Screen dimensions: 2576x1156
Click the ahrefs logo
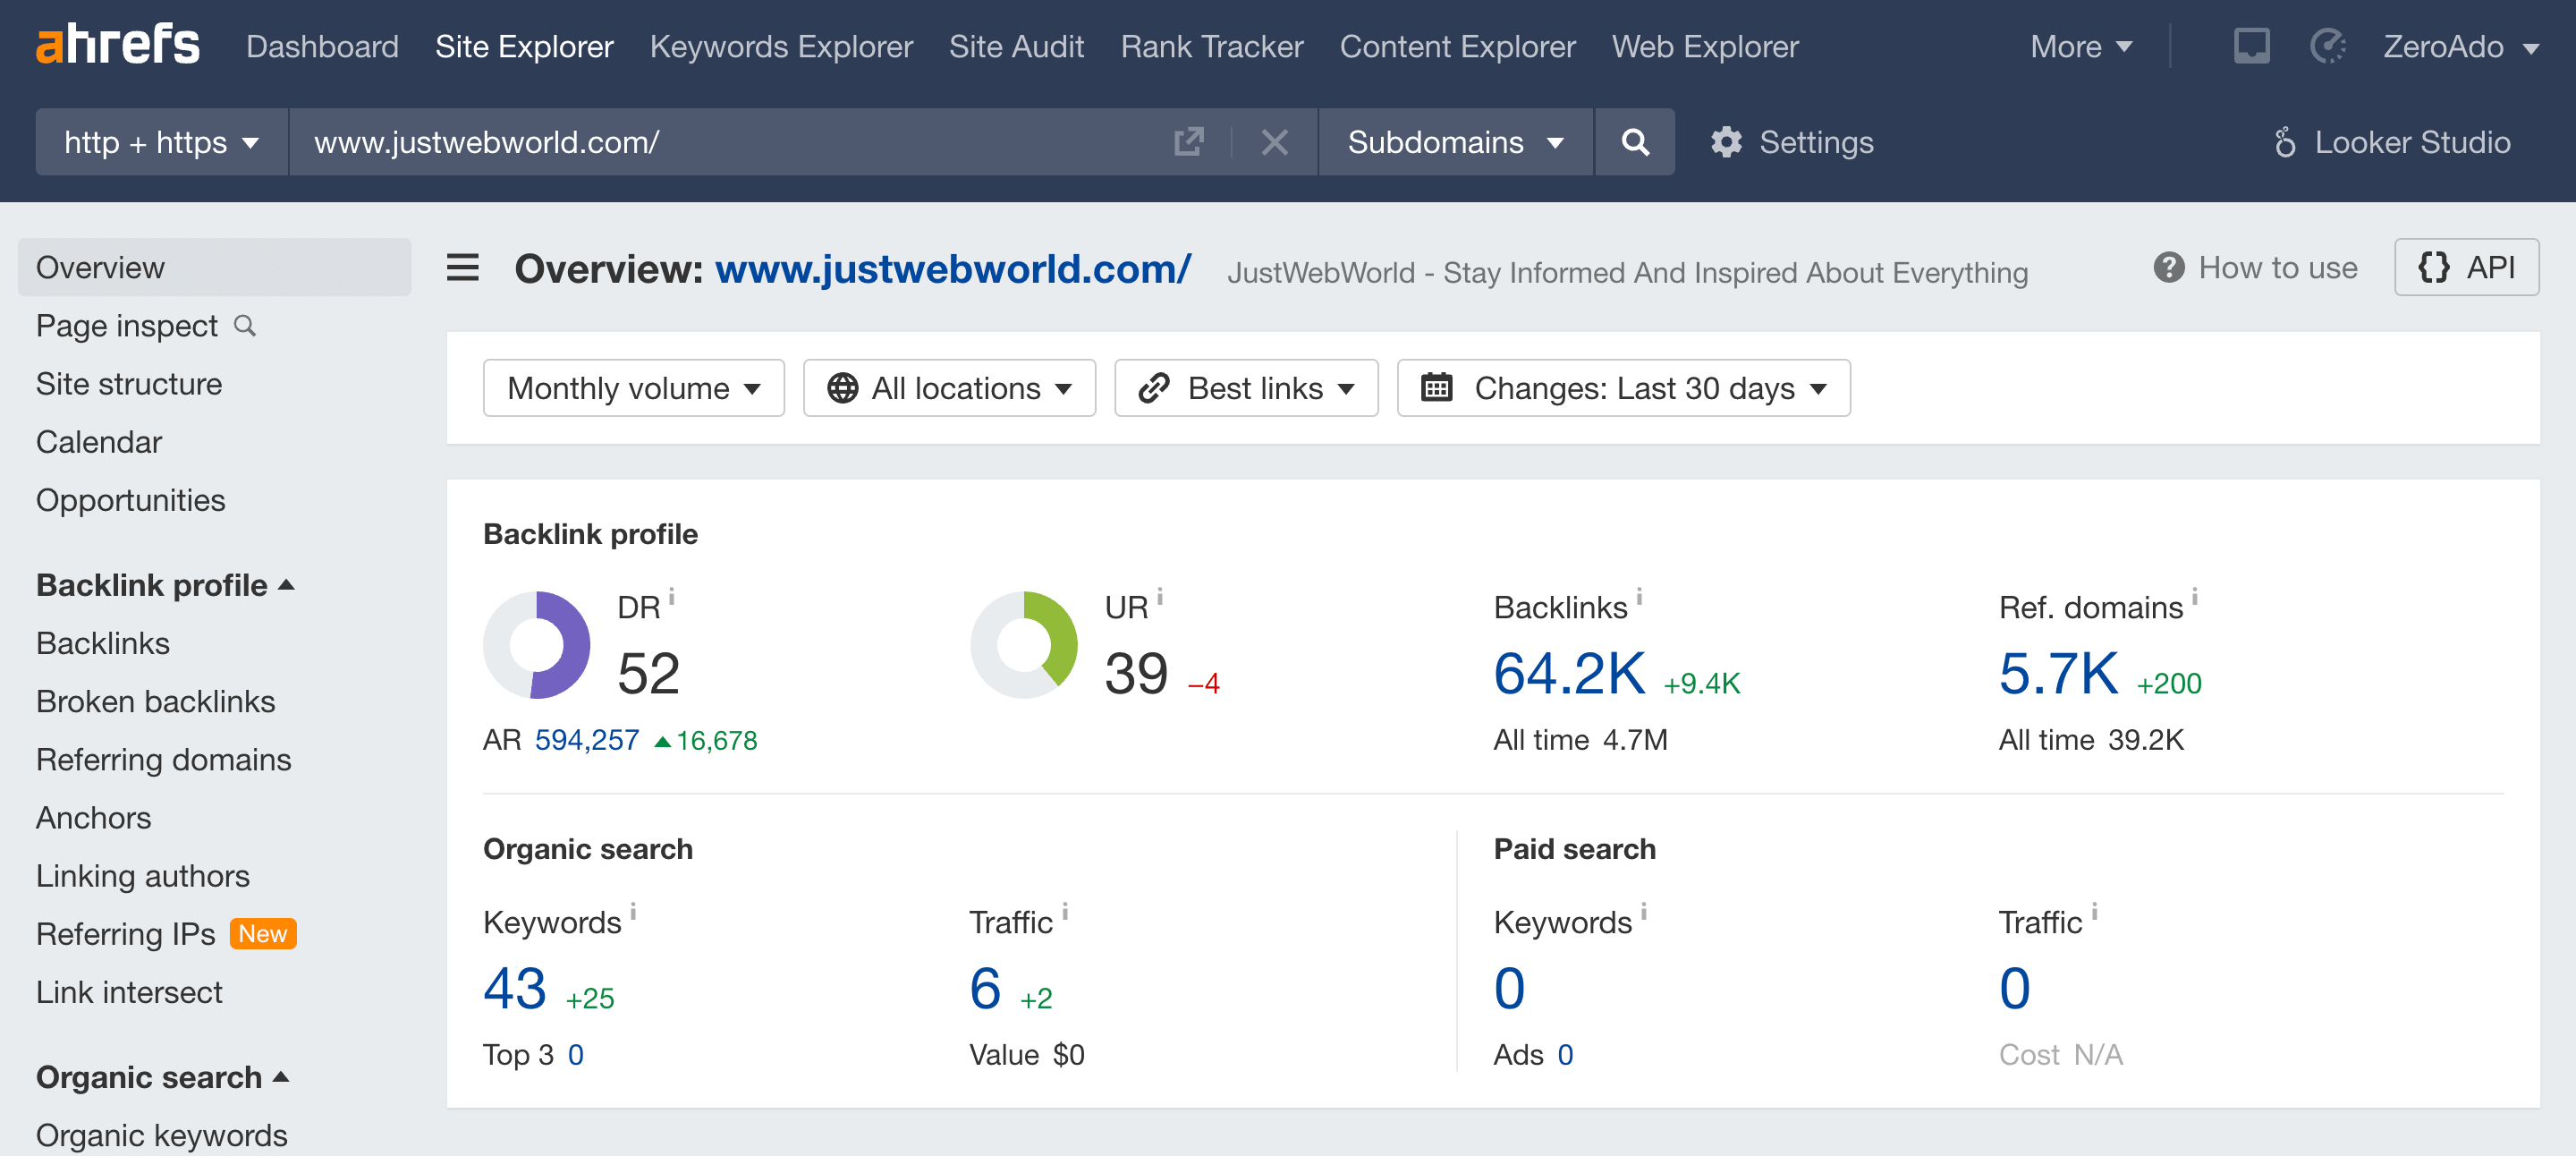point(116,44)
